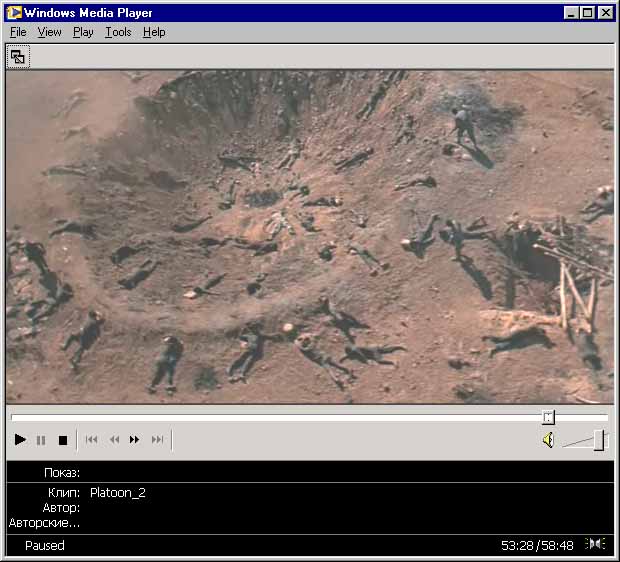Click the Windows Media Player title icon
Viewport: 620px width, 562px height.
(13, 12)
